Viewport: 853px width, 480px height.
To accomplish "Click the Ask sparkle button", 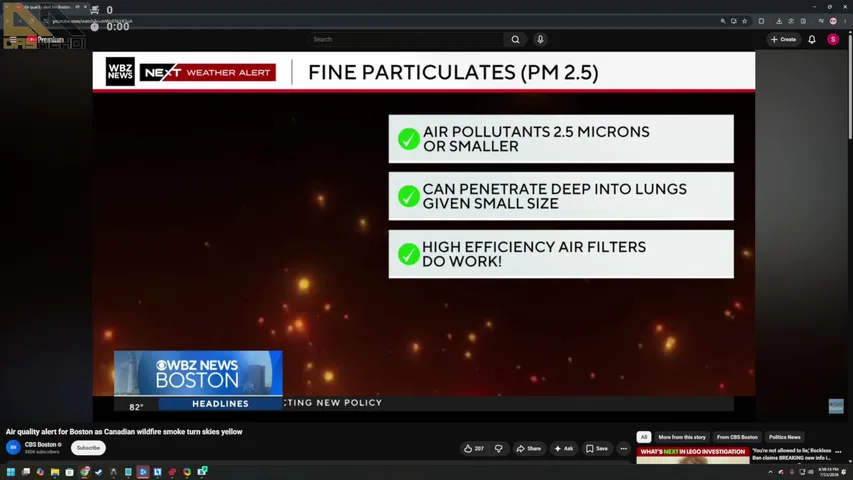I will pyautogui.click(x=564, y=448).
